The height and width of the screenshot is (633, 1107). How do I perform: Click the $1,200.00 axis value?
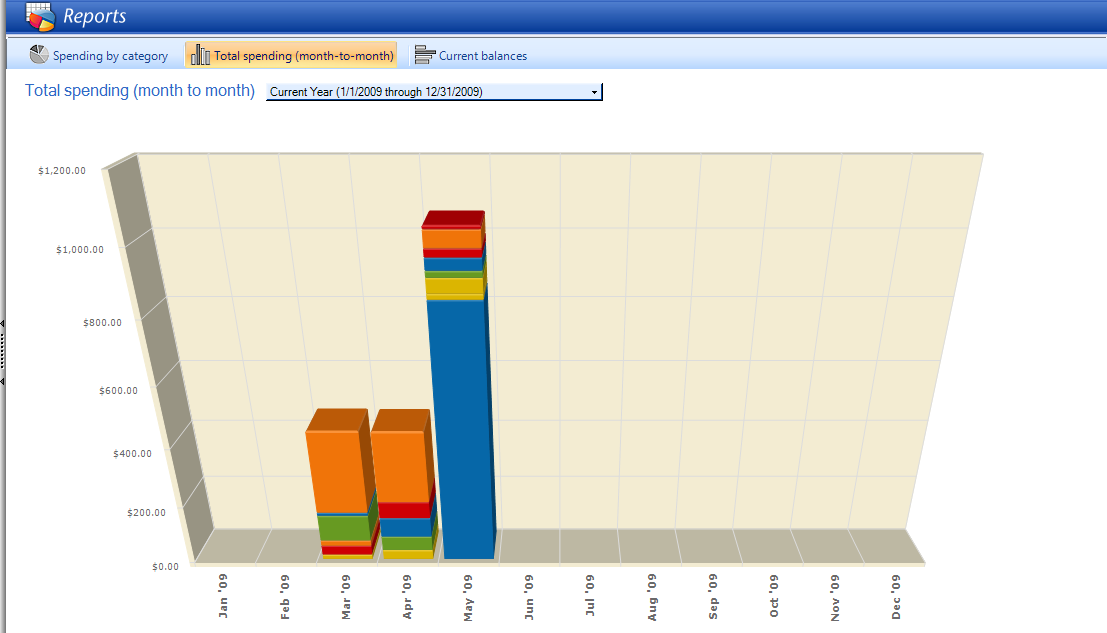[x=62, y=171]
